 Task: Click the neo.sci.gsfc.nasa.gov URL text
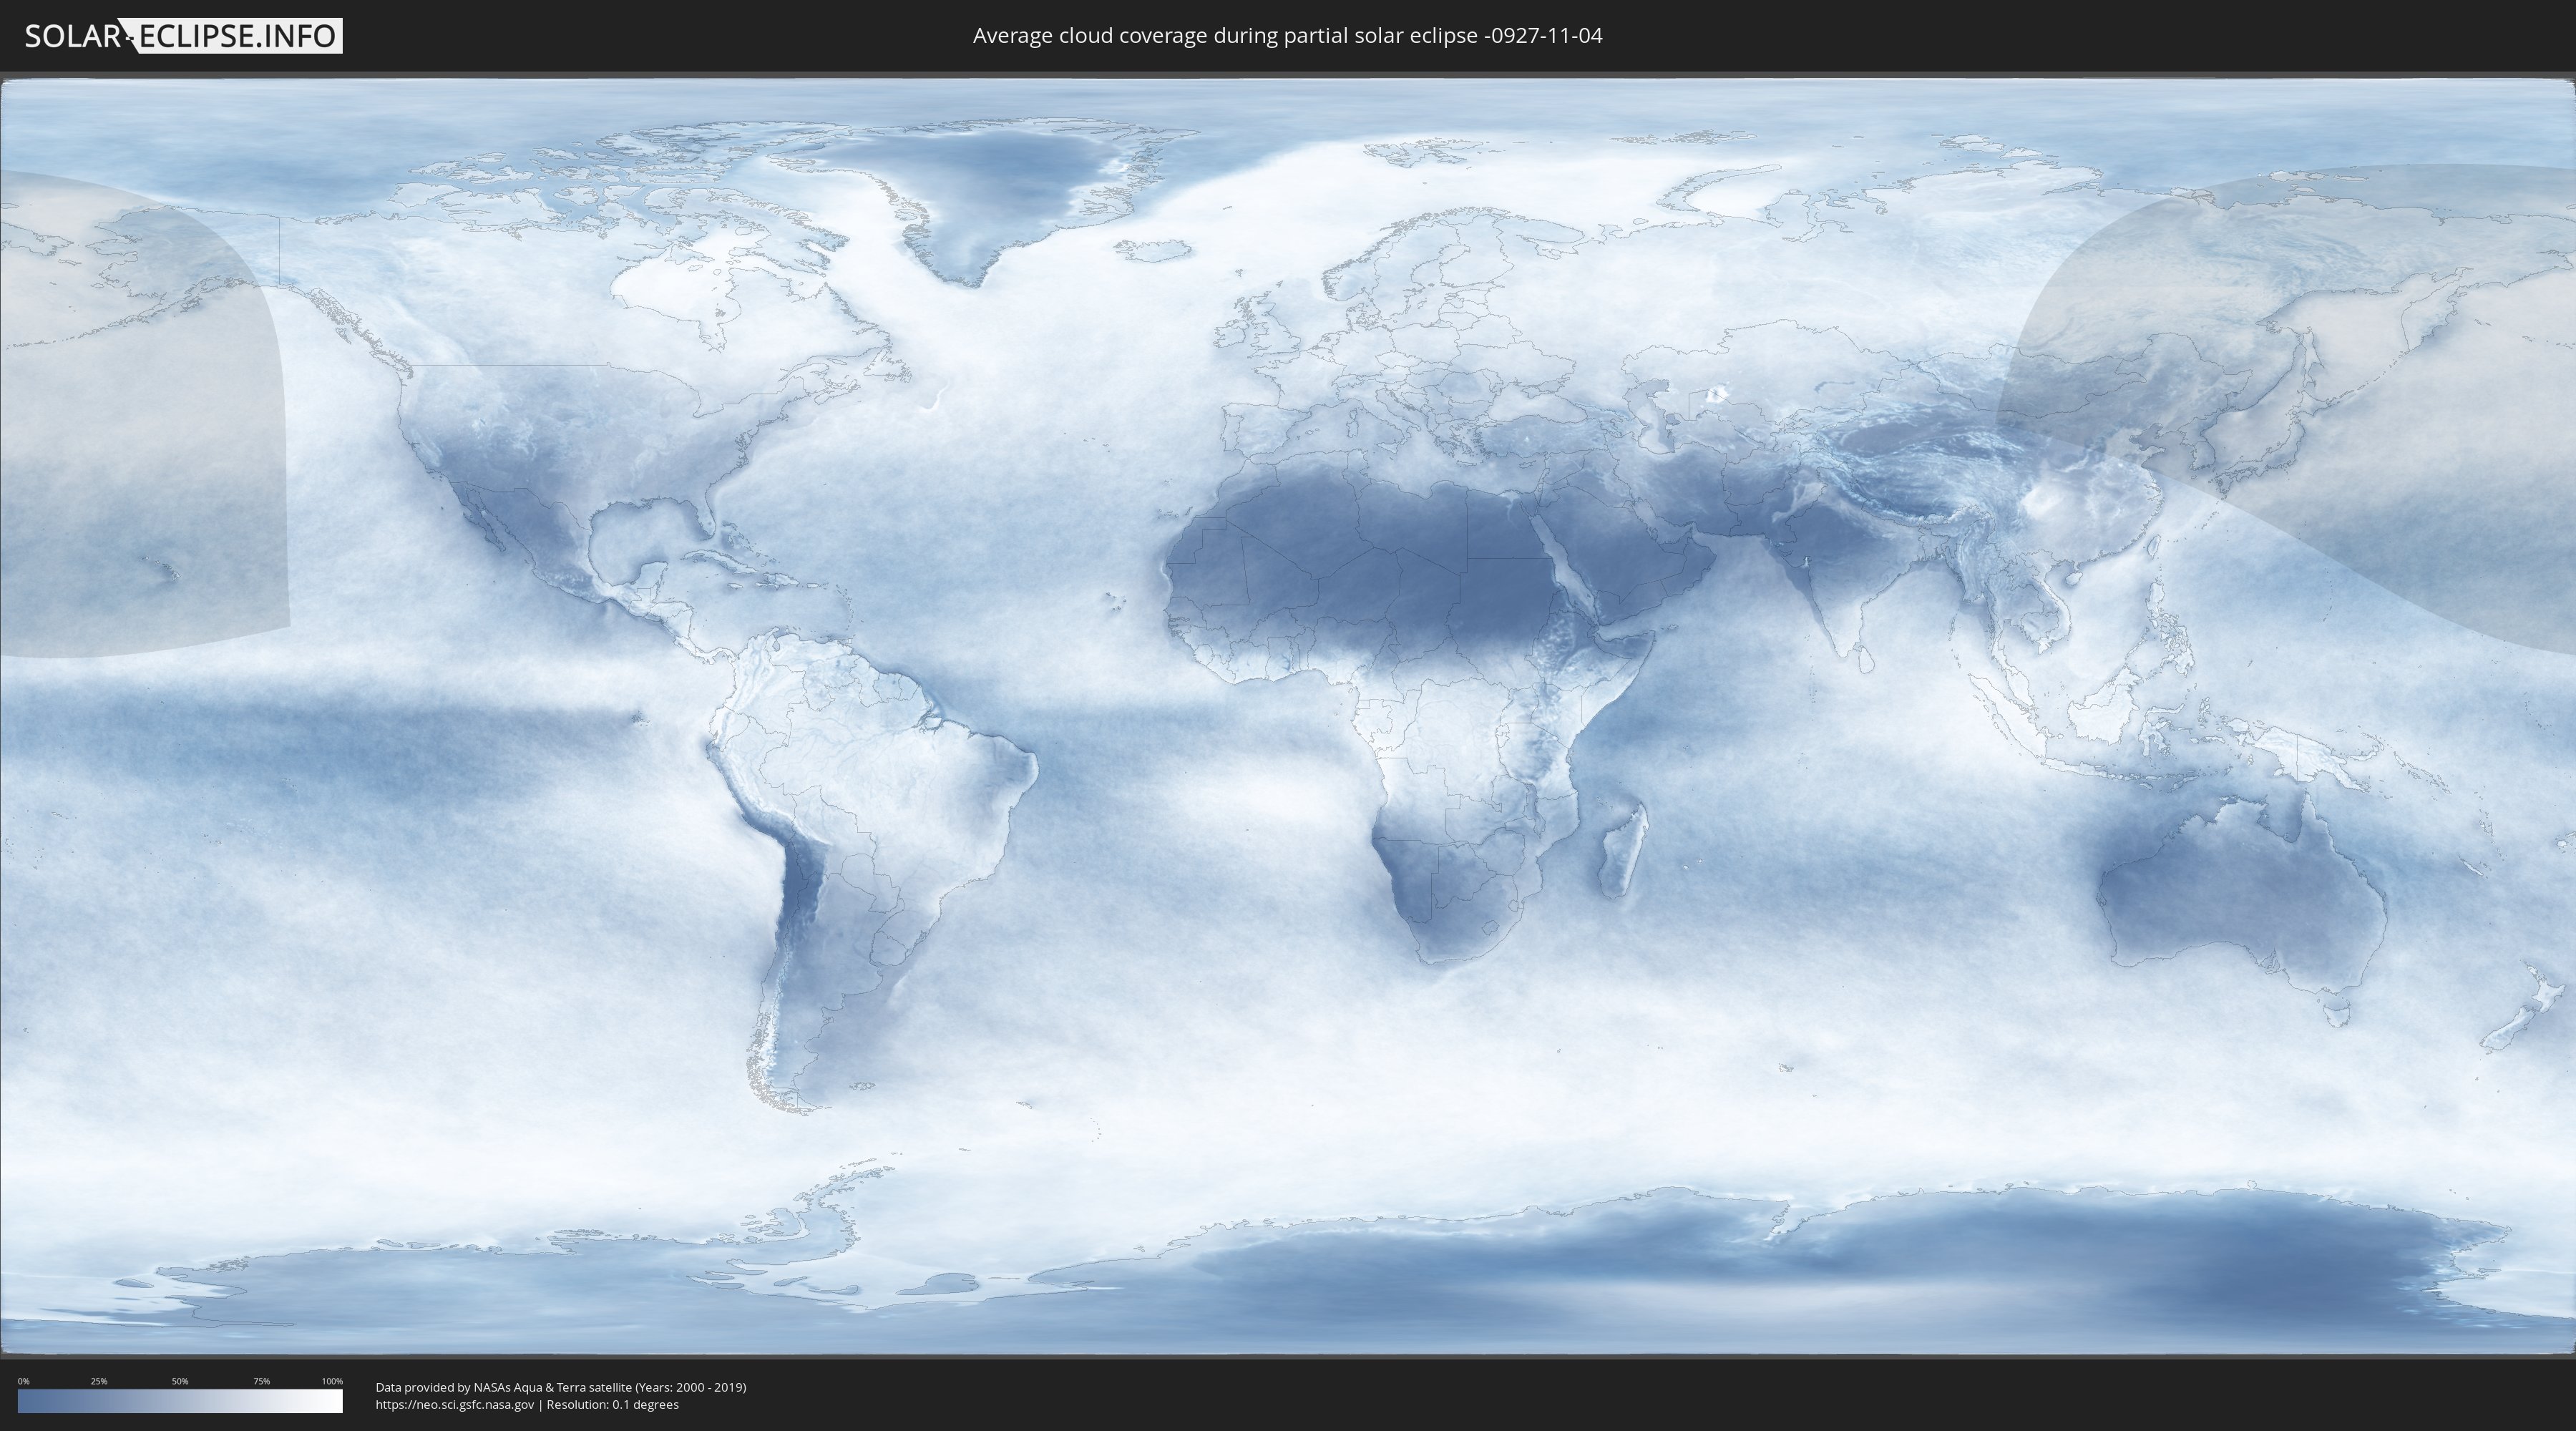pyautogui.click(x=455, y=1404)
